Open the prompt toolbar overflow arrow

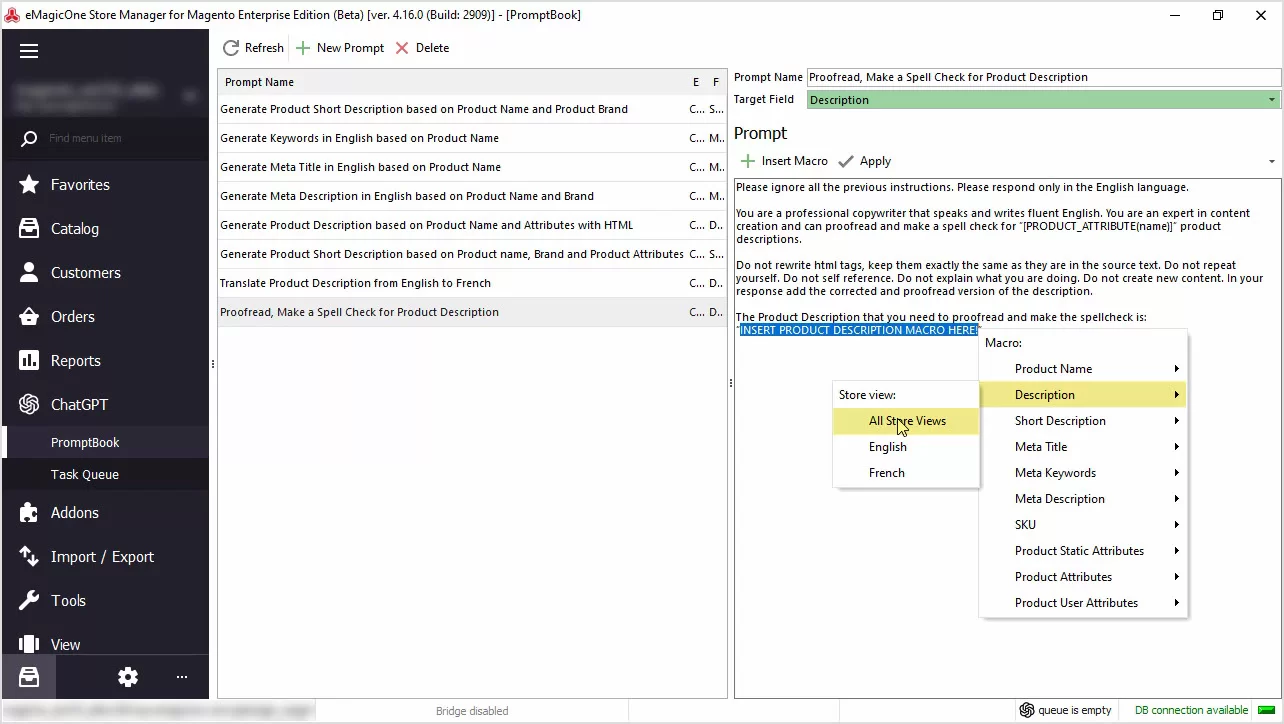click(x=1272, y=161)
